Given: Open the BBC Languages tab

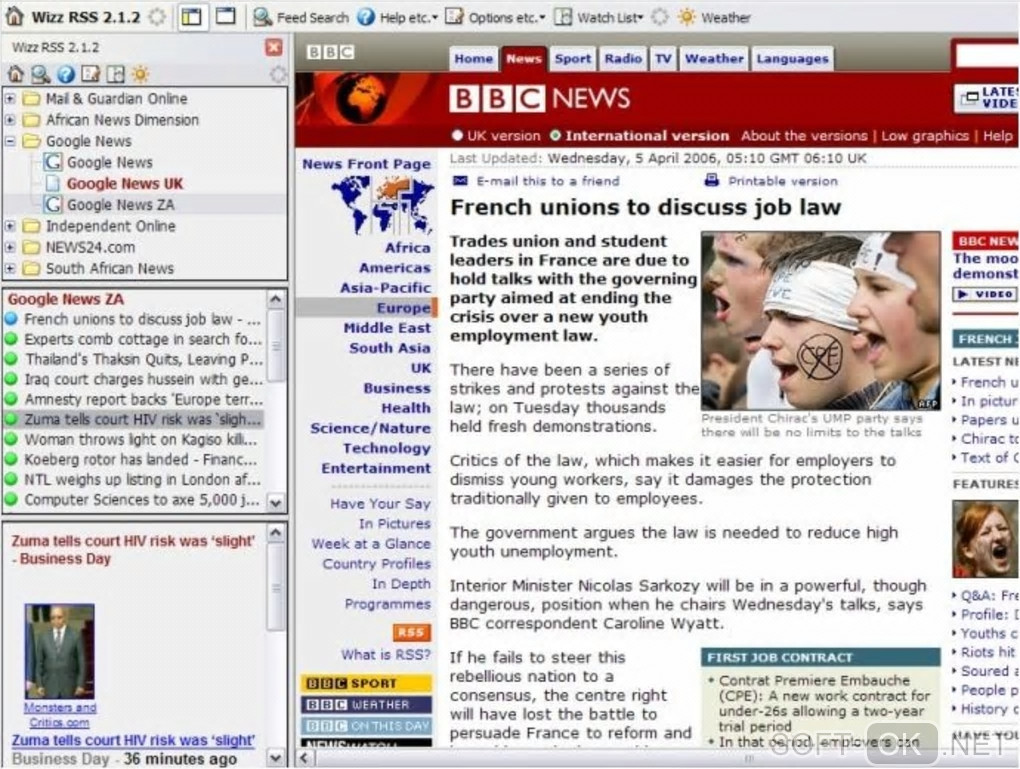Looking at the screenshot, I should 792,59.
